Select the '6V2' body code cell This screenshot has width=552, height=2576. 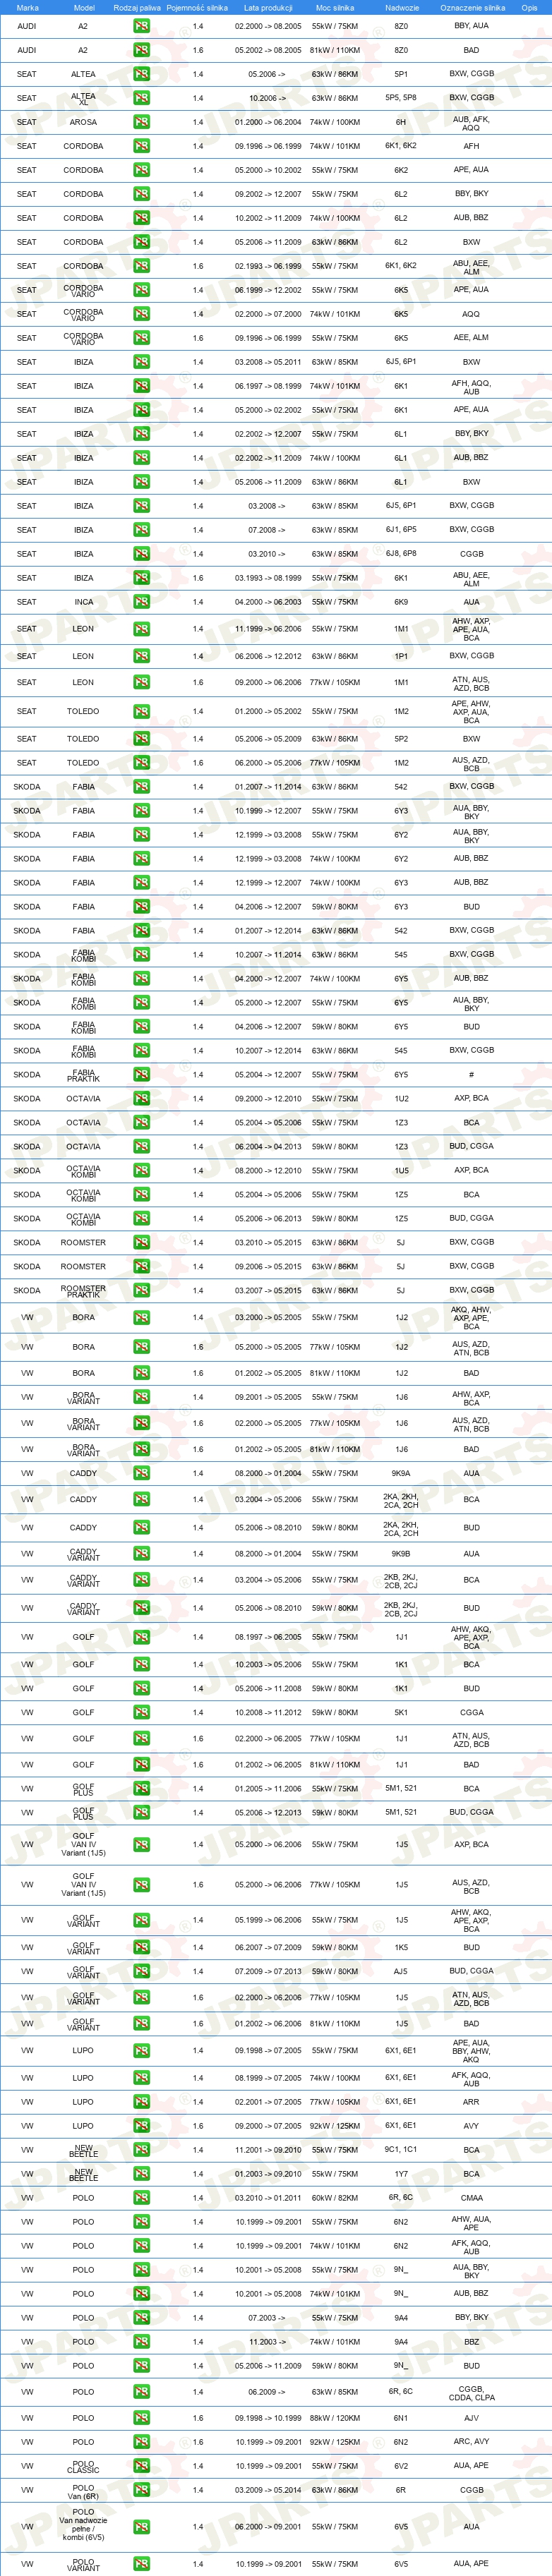(x=401, y=2466)
